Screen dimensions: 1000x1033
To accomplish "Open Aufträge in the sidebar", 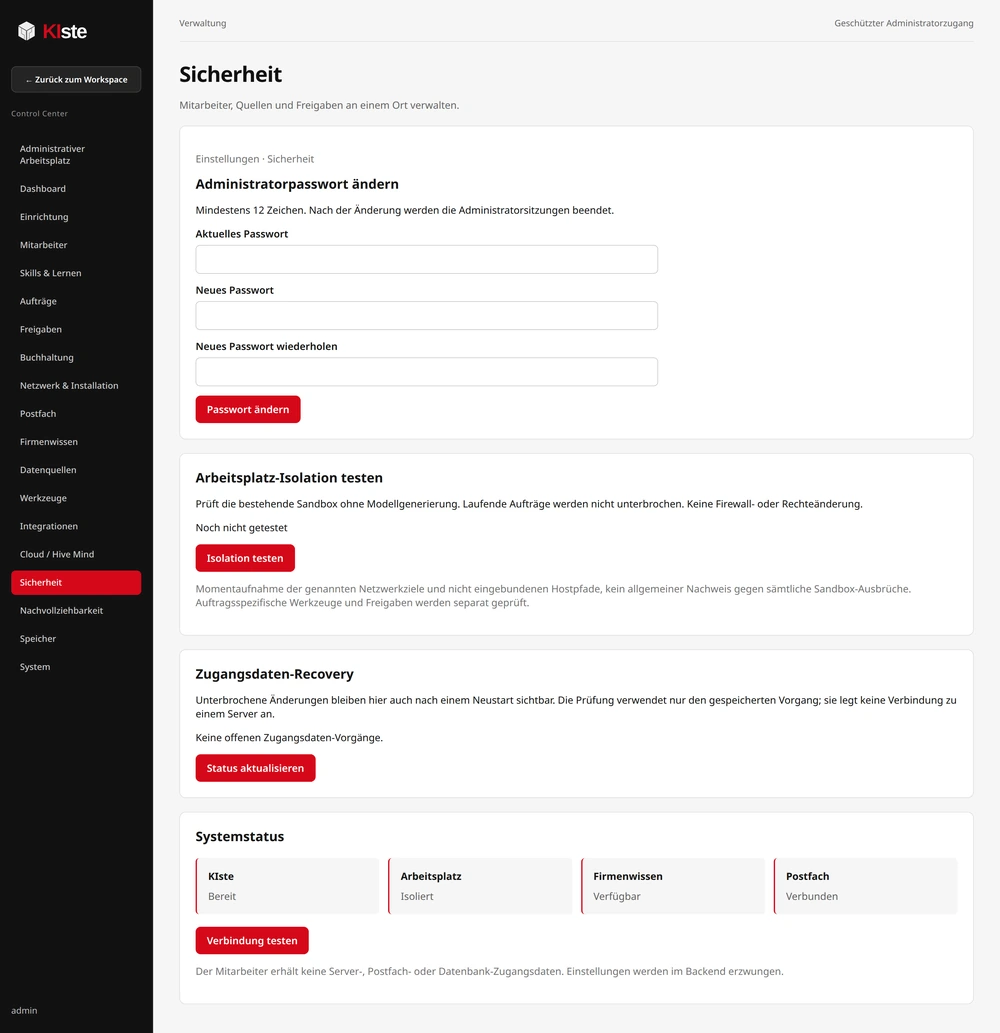I will (x=76, y=302).
